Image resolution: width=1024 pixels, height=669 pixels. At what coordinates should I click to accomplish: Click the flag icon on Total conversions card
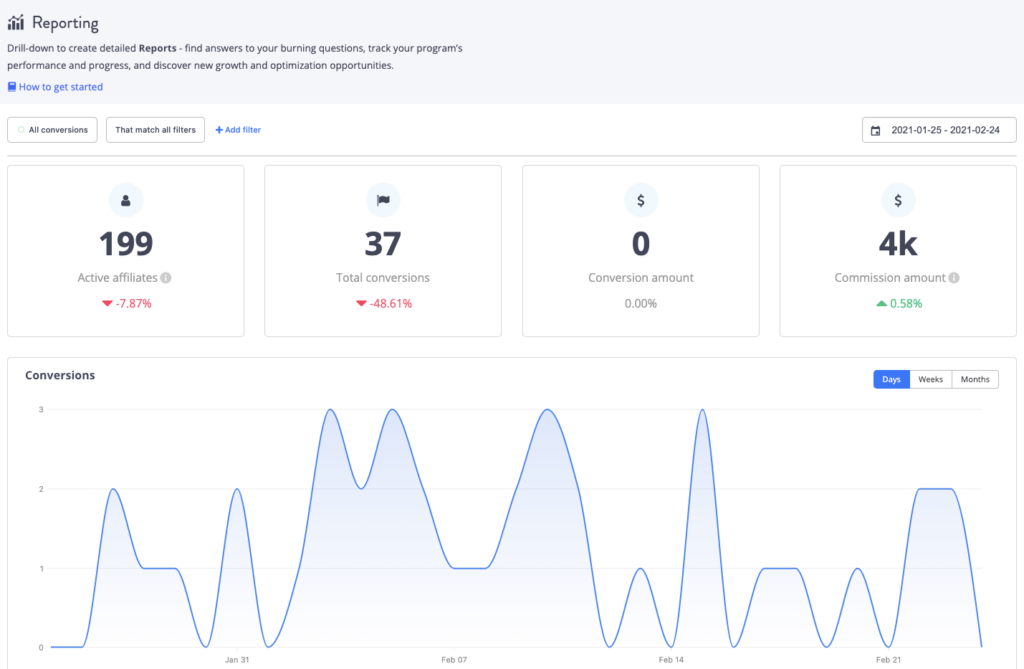[383, 200]
